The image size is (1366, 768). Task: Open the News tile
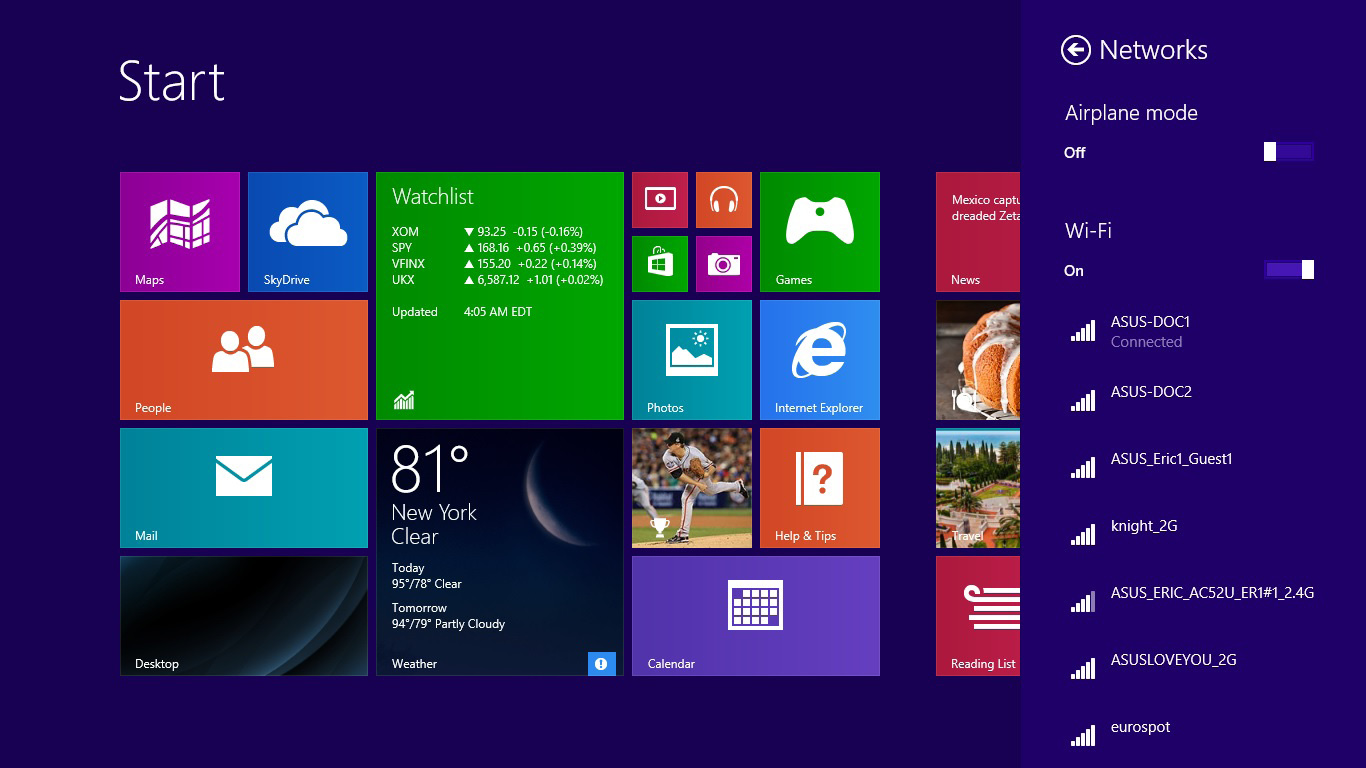tap(978, 232)
